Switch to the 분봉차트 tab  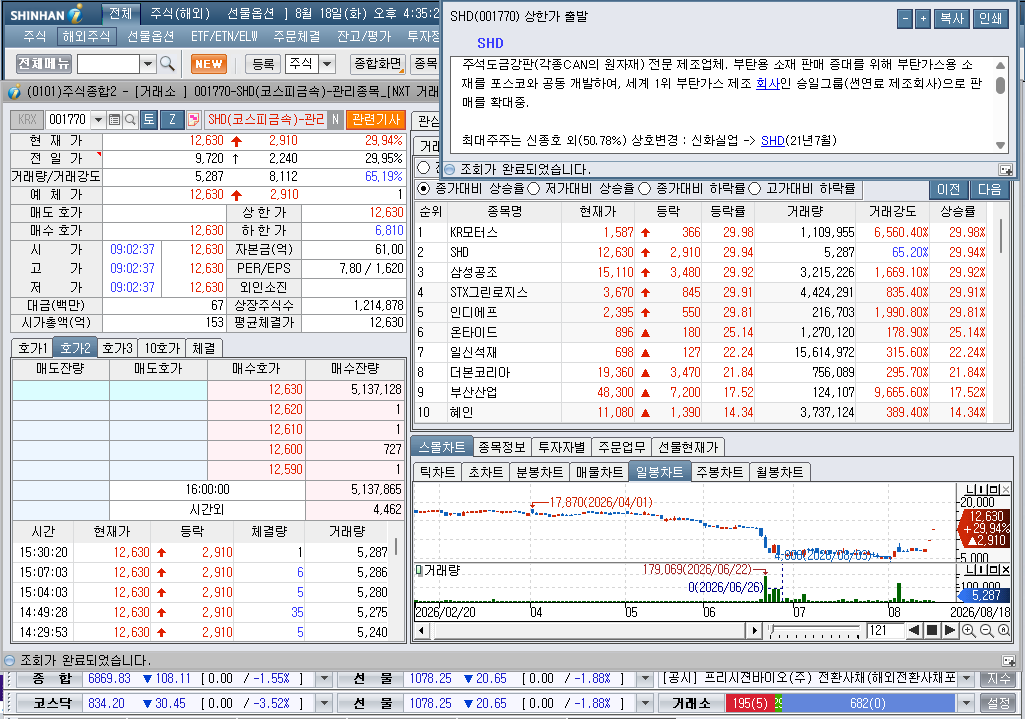[x=539, y=472]
